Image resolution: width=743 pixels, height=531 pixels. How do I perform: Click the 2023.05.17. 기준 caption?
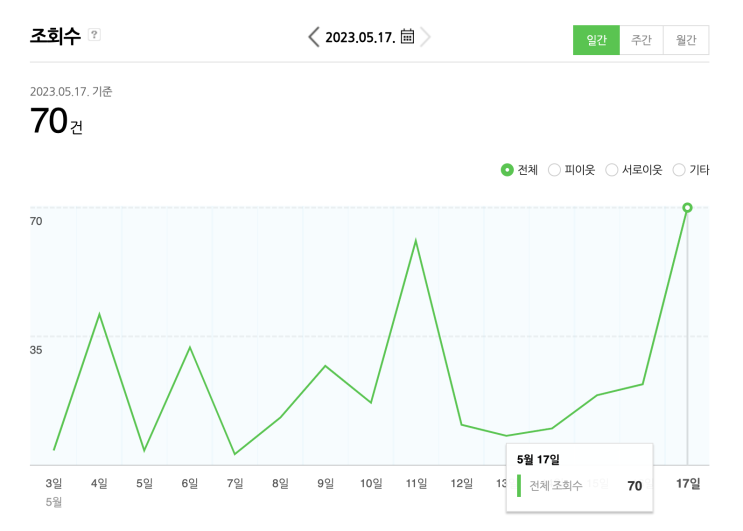(71, 91)
